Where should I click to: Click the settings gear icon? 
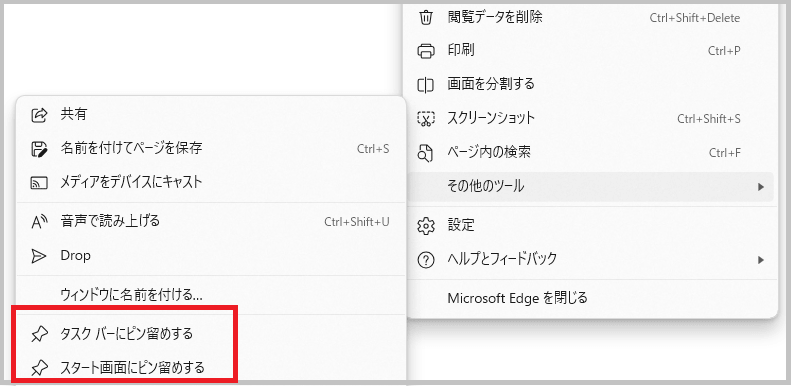coord(426,226)
